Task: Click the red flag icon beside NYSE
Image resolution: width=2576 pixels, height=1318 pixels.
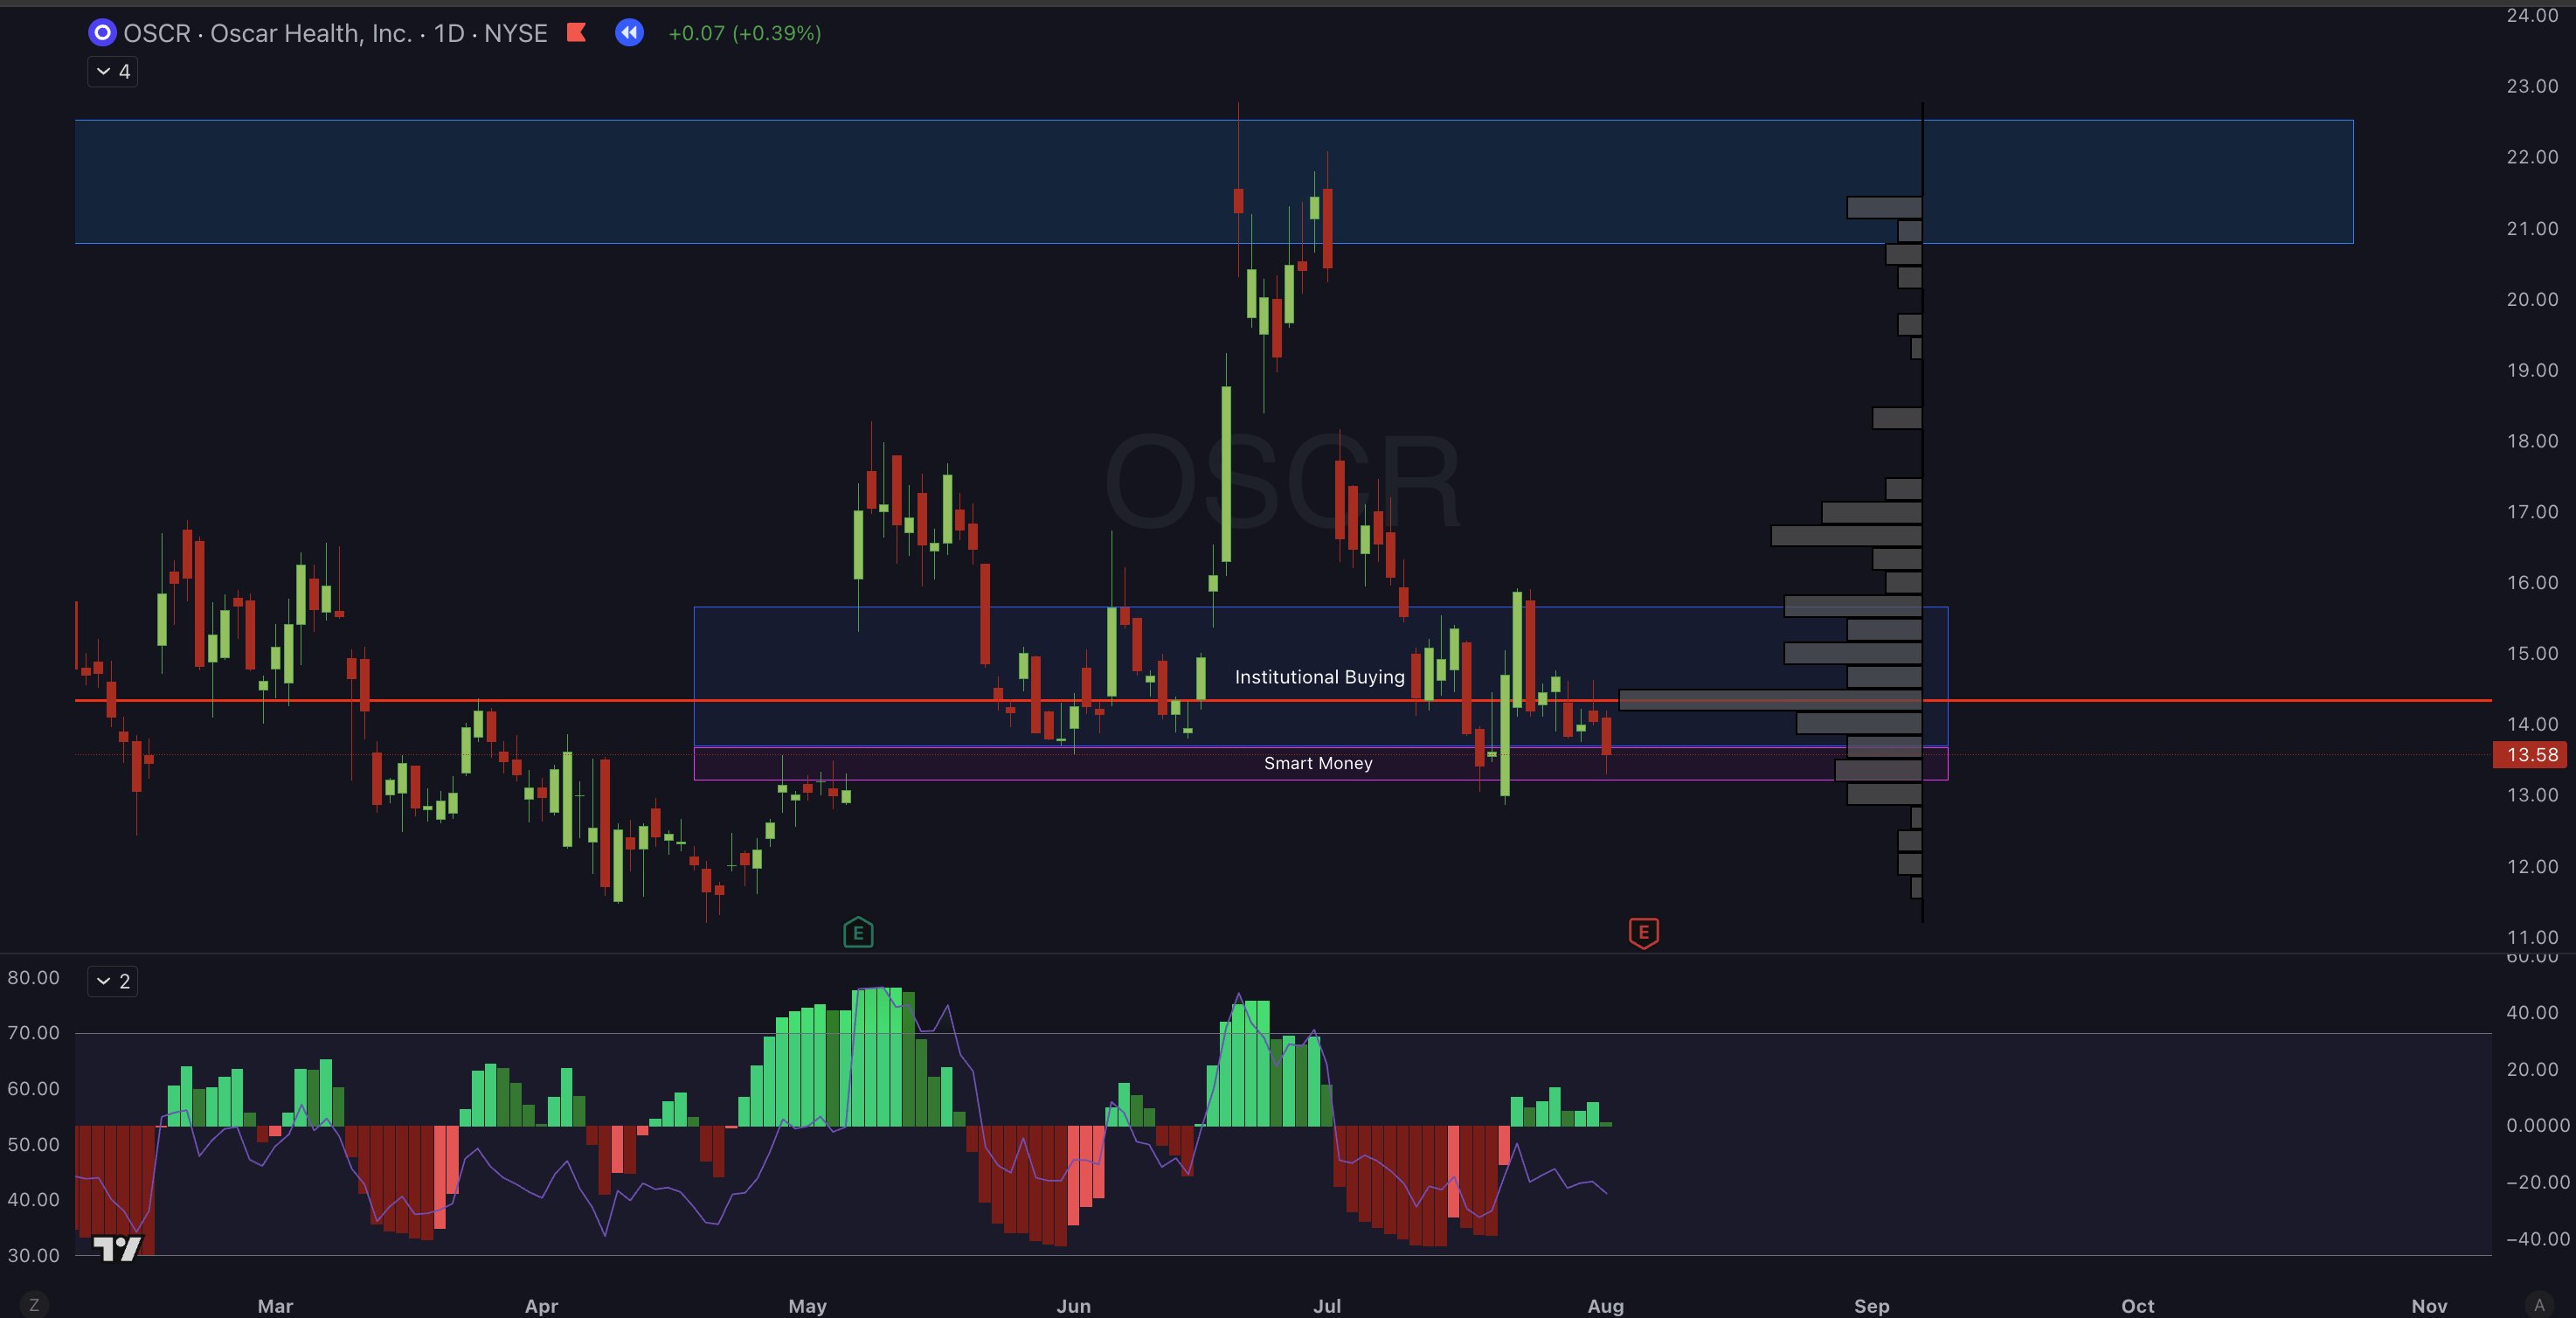Action: coord(576,33)
